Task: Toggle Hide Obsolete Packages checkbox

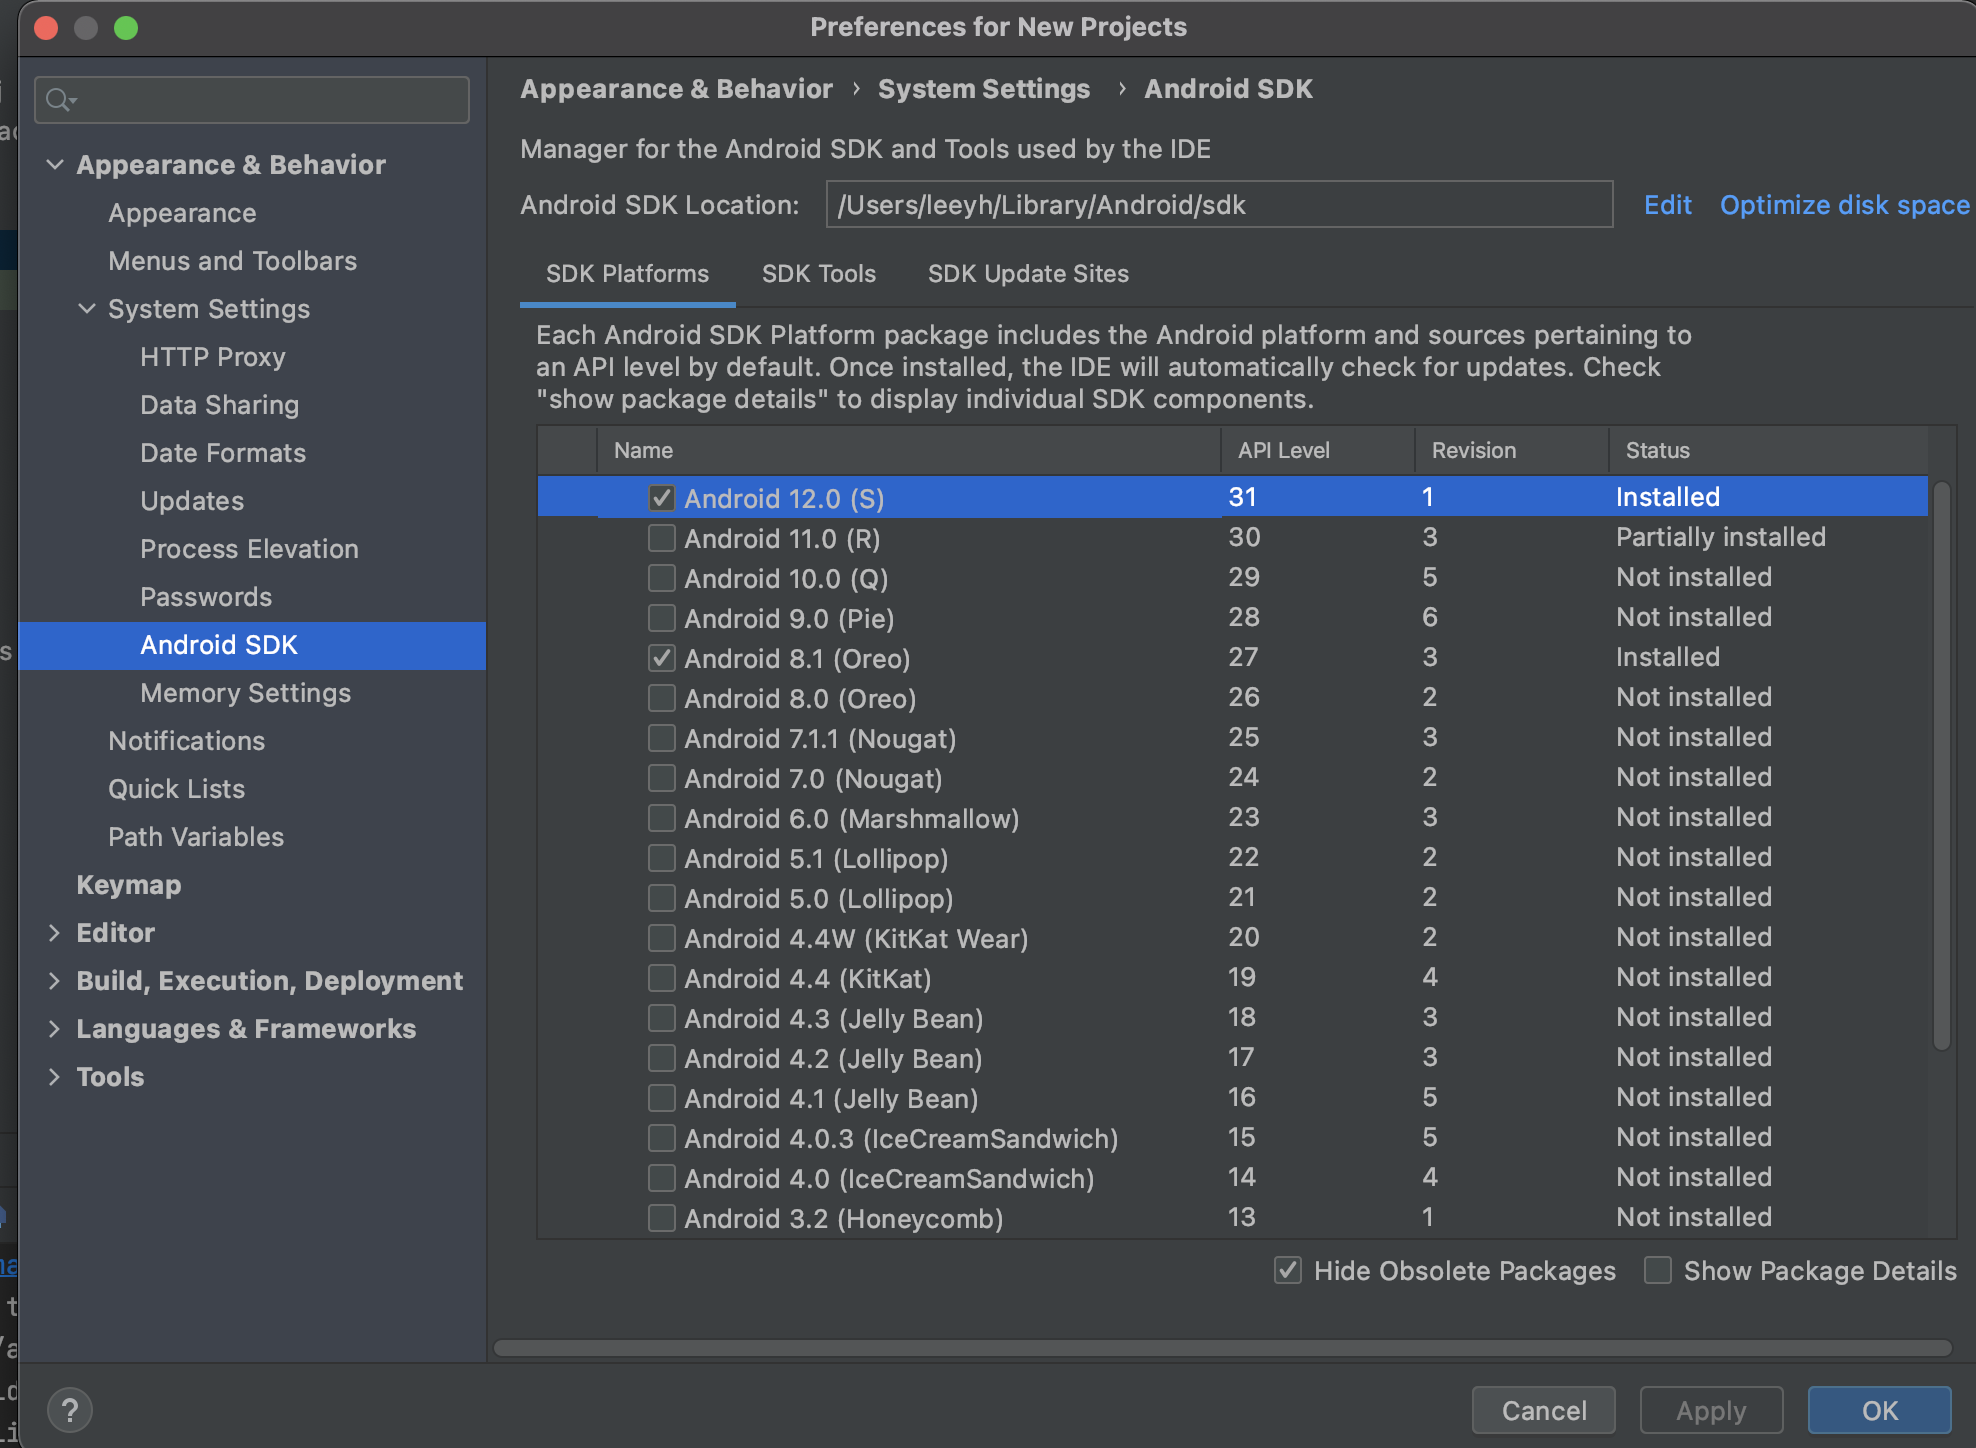Action: [1288, 1270]
